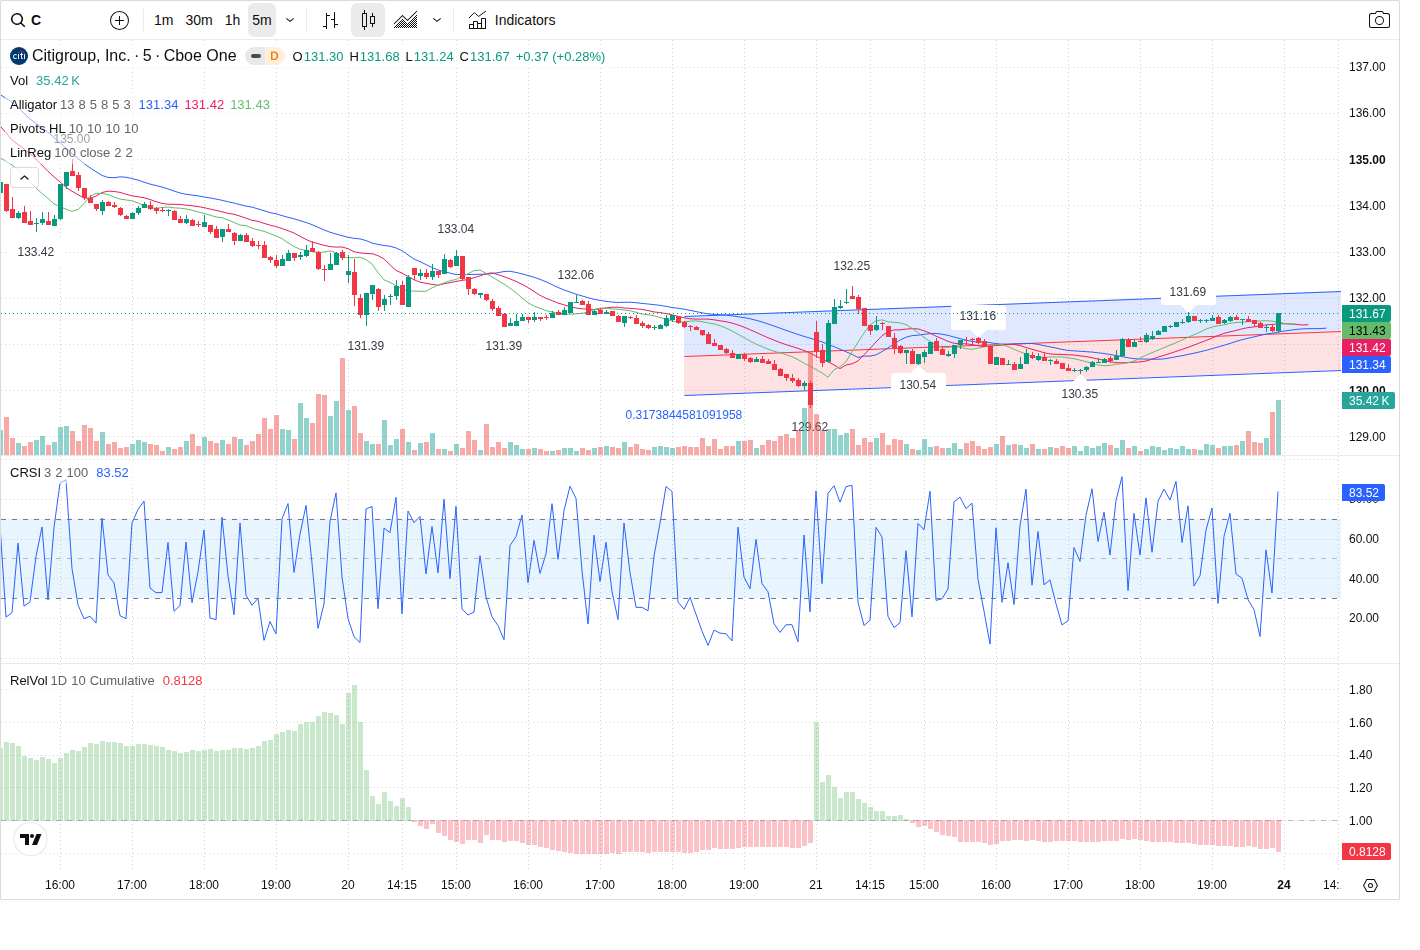This screenshot has width=1420, height=950.
Task: Take a chart snapshot with camera icon
Action: pyautogui.click(x=1379, y=20)
